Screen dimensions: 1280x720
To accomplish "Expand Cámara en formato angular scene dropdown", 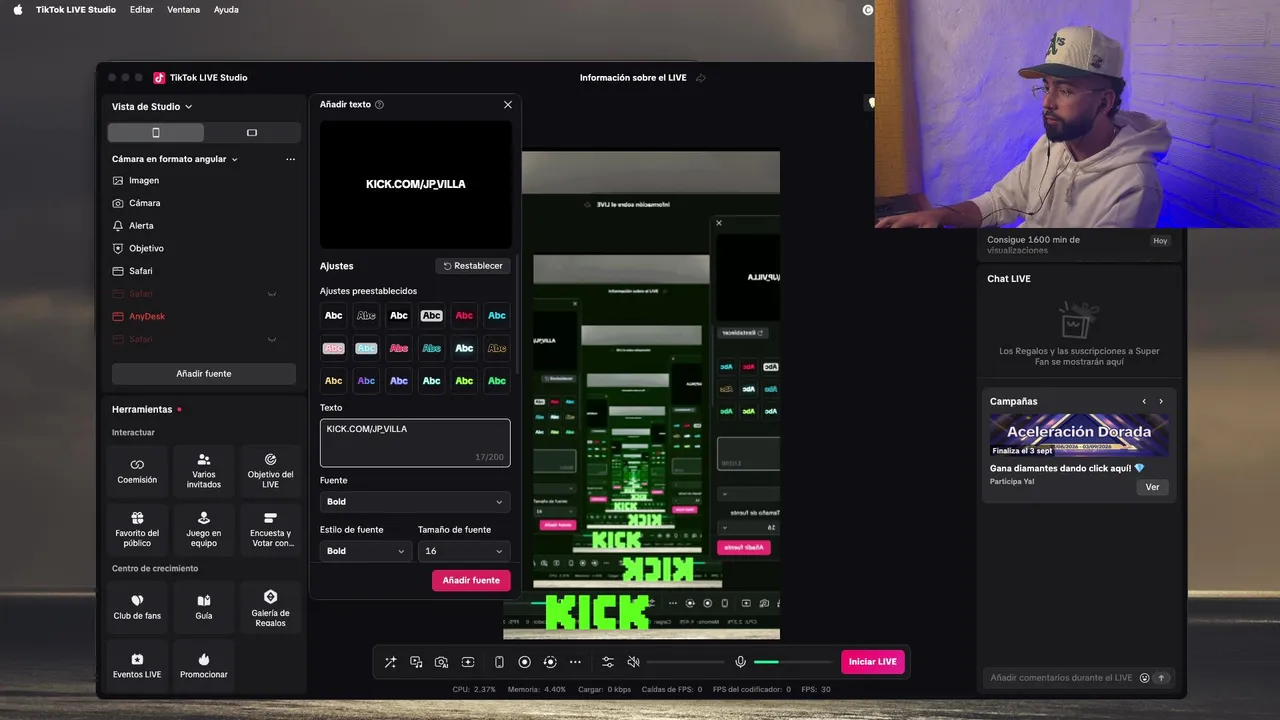I will click(175, 159).
